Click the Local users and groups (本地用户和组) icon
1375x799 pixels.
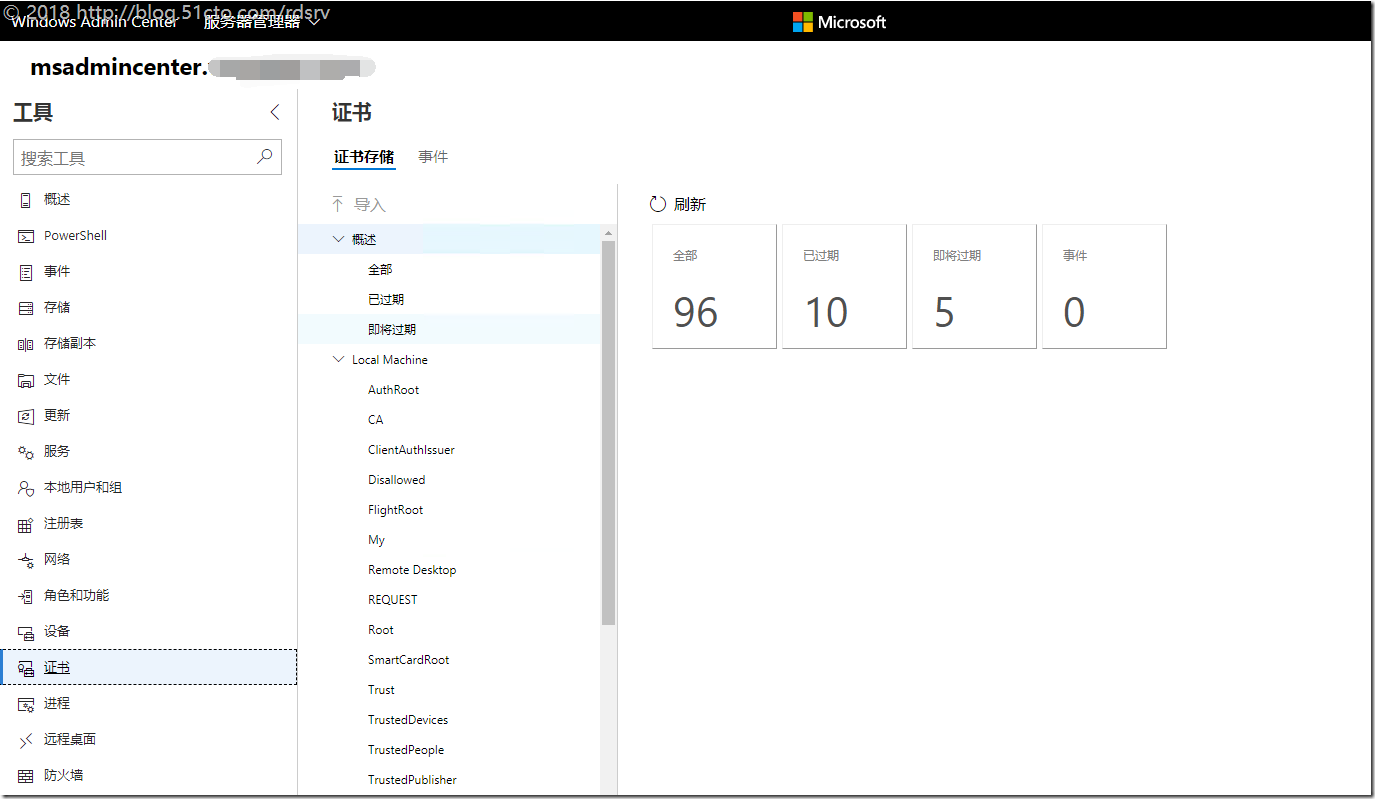[26, 488]
